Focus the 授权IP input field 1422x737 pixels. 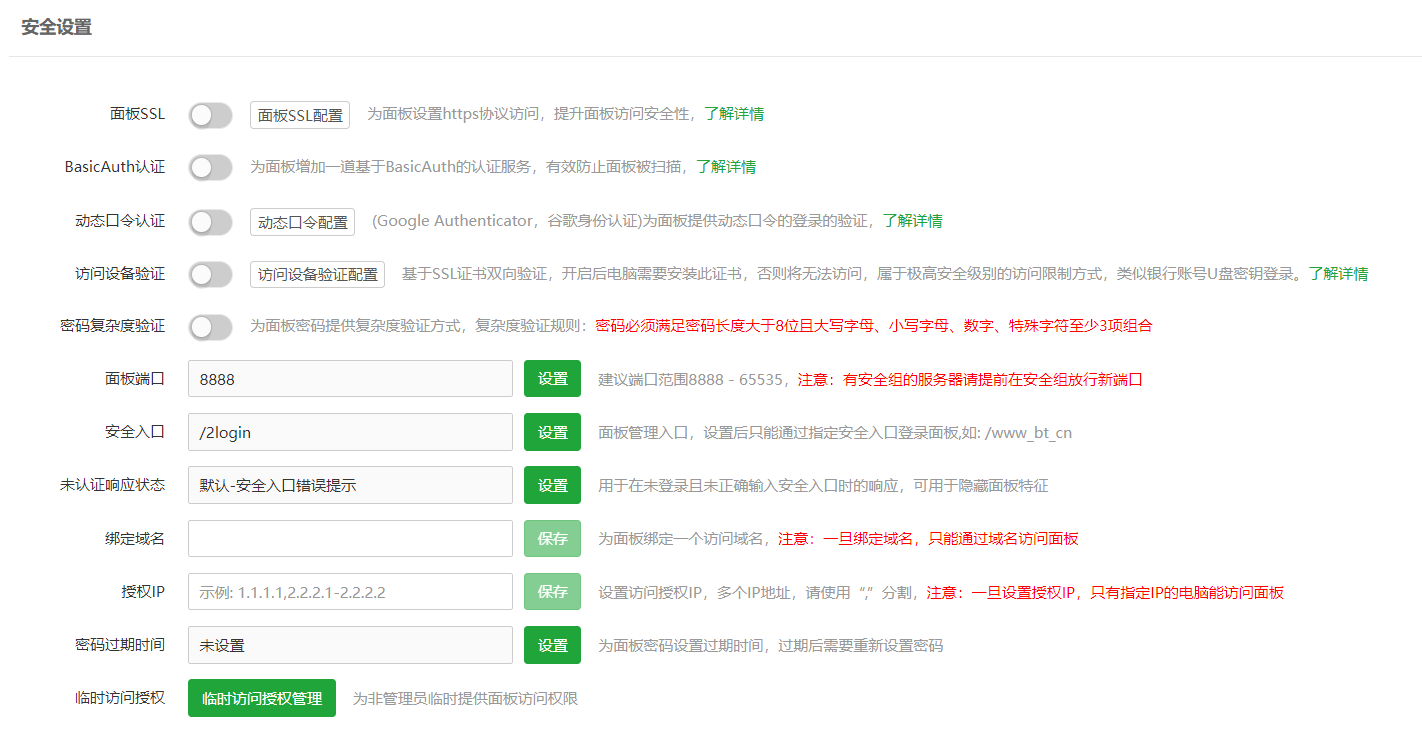point(350,592)
